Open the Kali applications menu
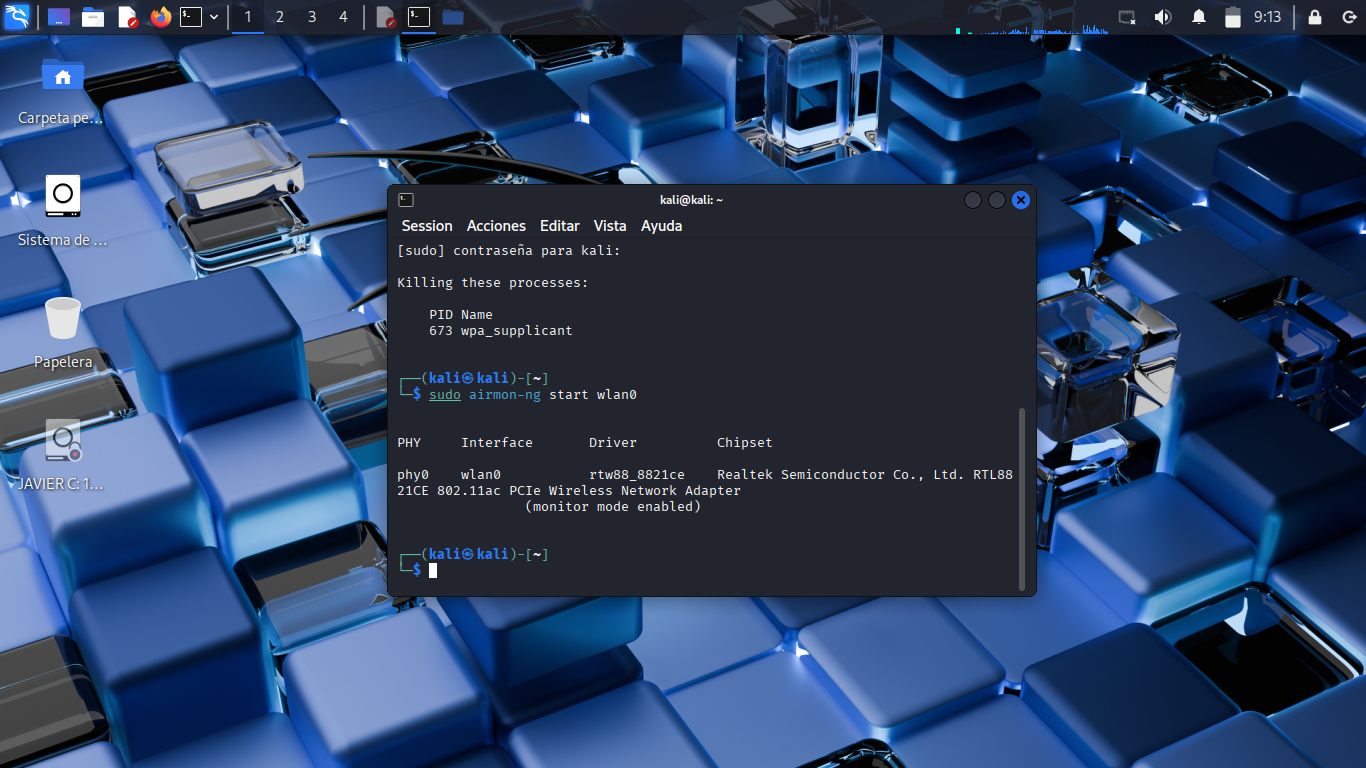The image size is (1366, 768). (x=17, y=17)
